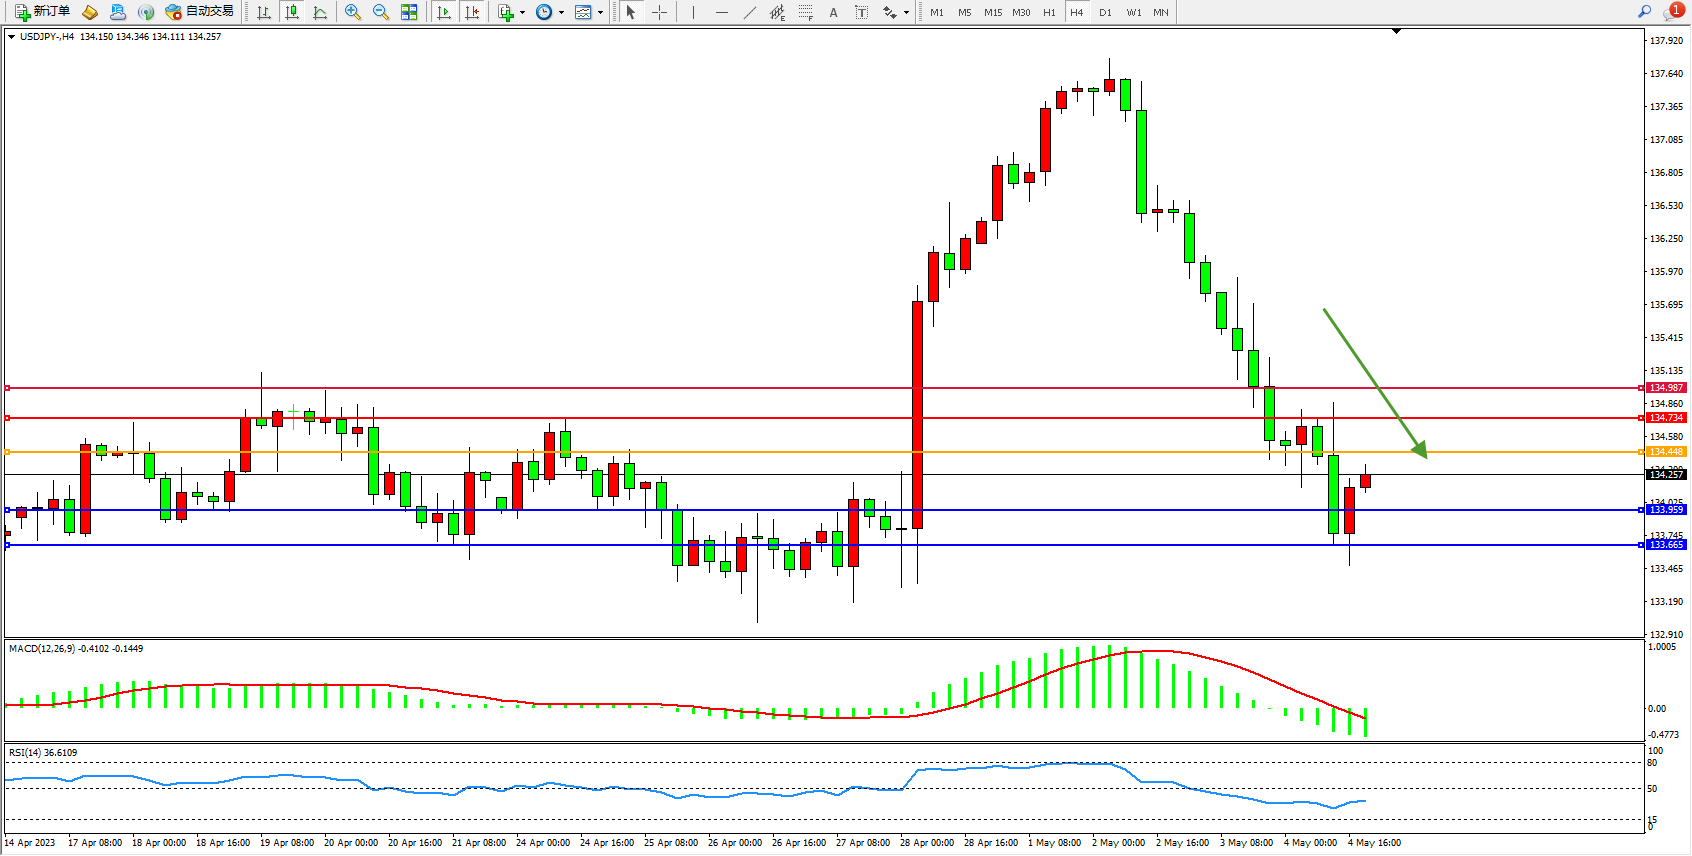Select the line chart style icon

coord(320,12)
